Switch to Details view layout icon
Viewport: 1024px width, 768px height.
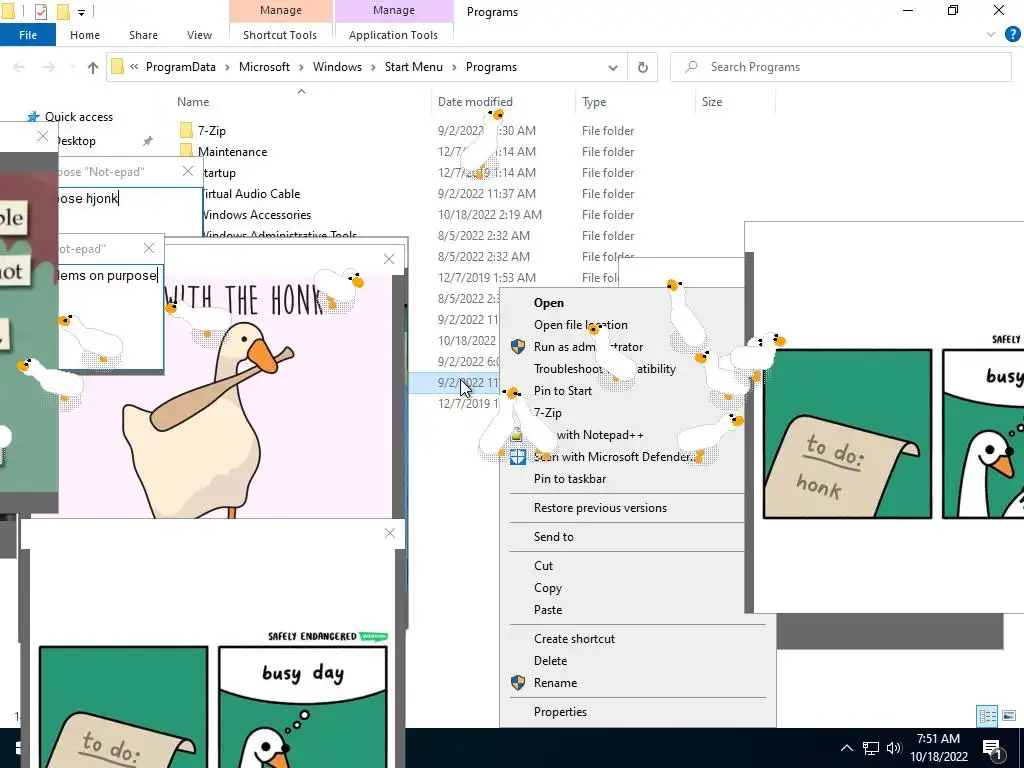tap(987, 716)
